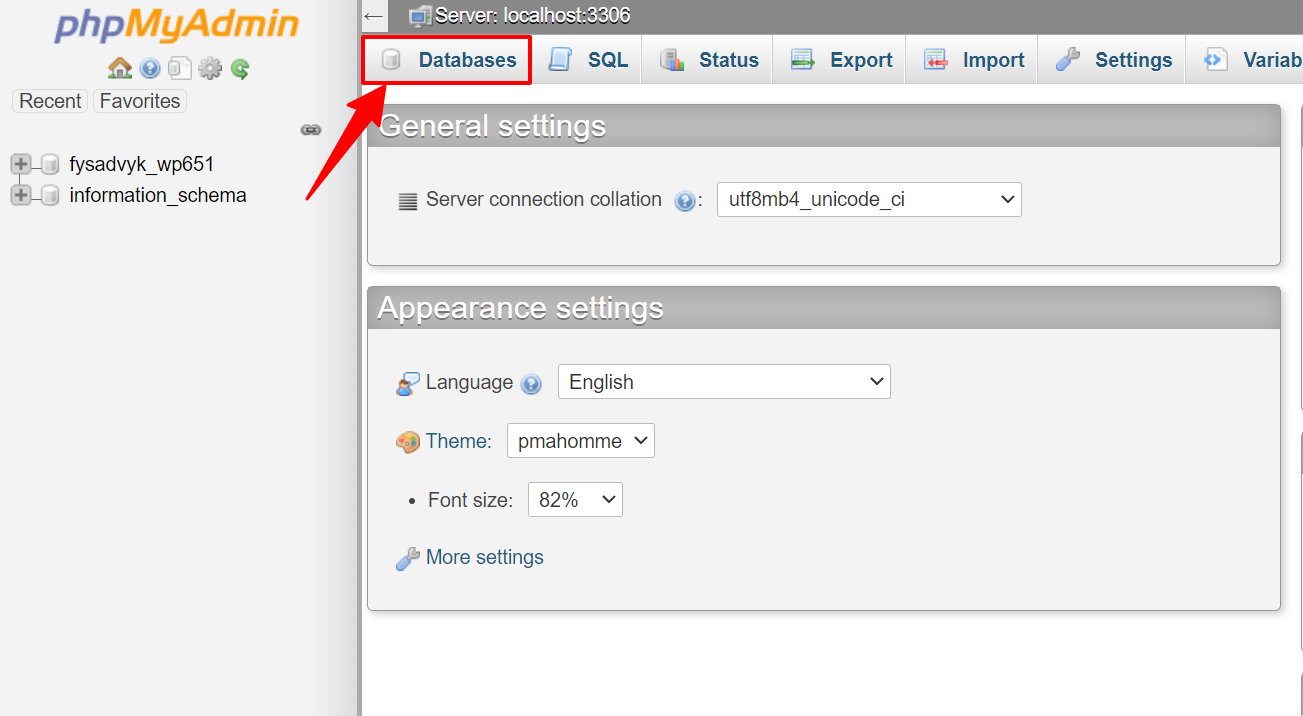Toggle link with main panel chain icon
The height and width of the screenshot is (716, 1303).
311,129
